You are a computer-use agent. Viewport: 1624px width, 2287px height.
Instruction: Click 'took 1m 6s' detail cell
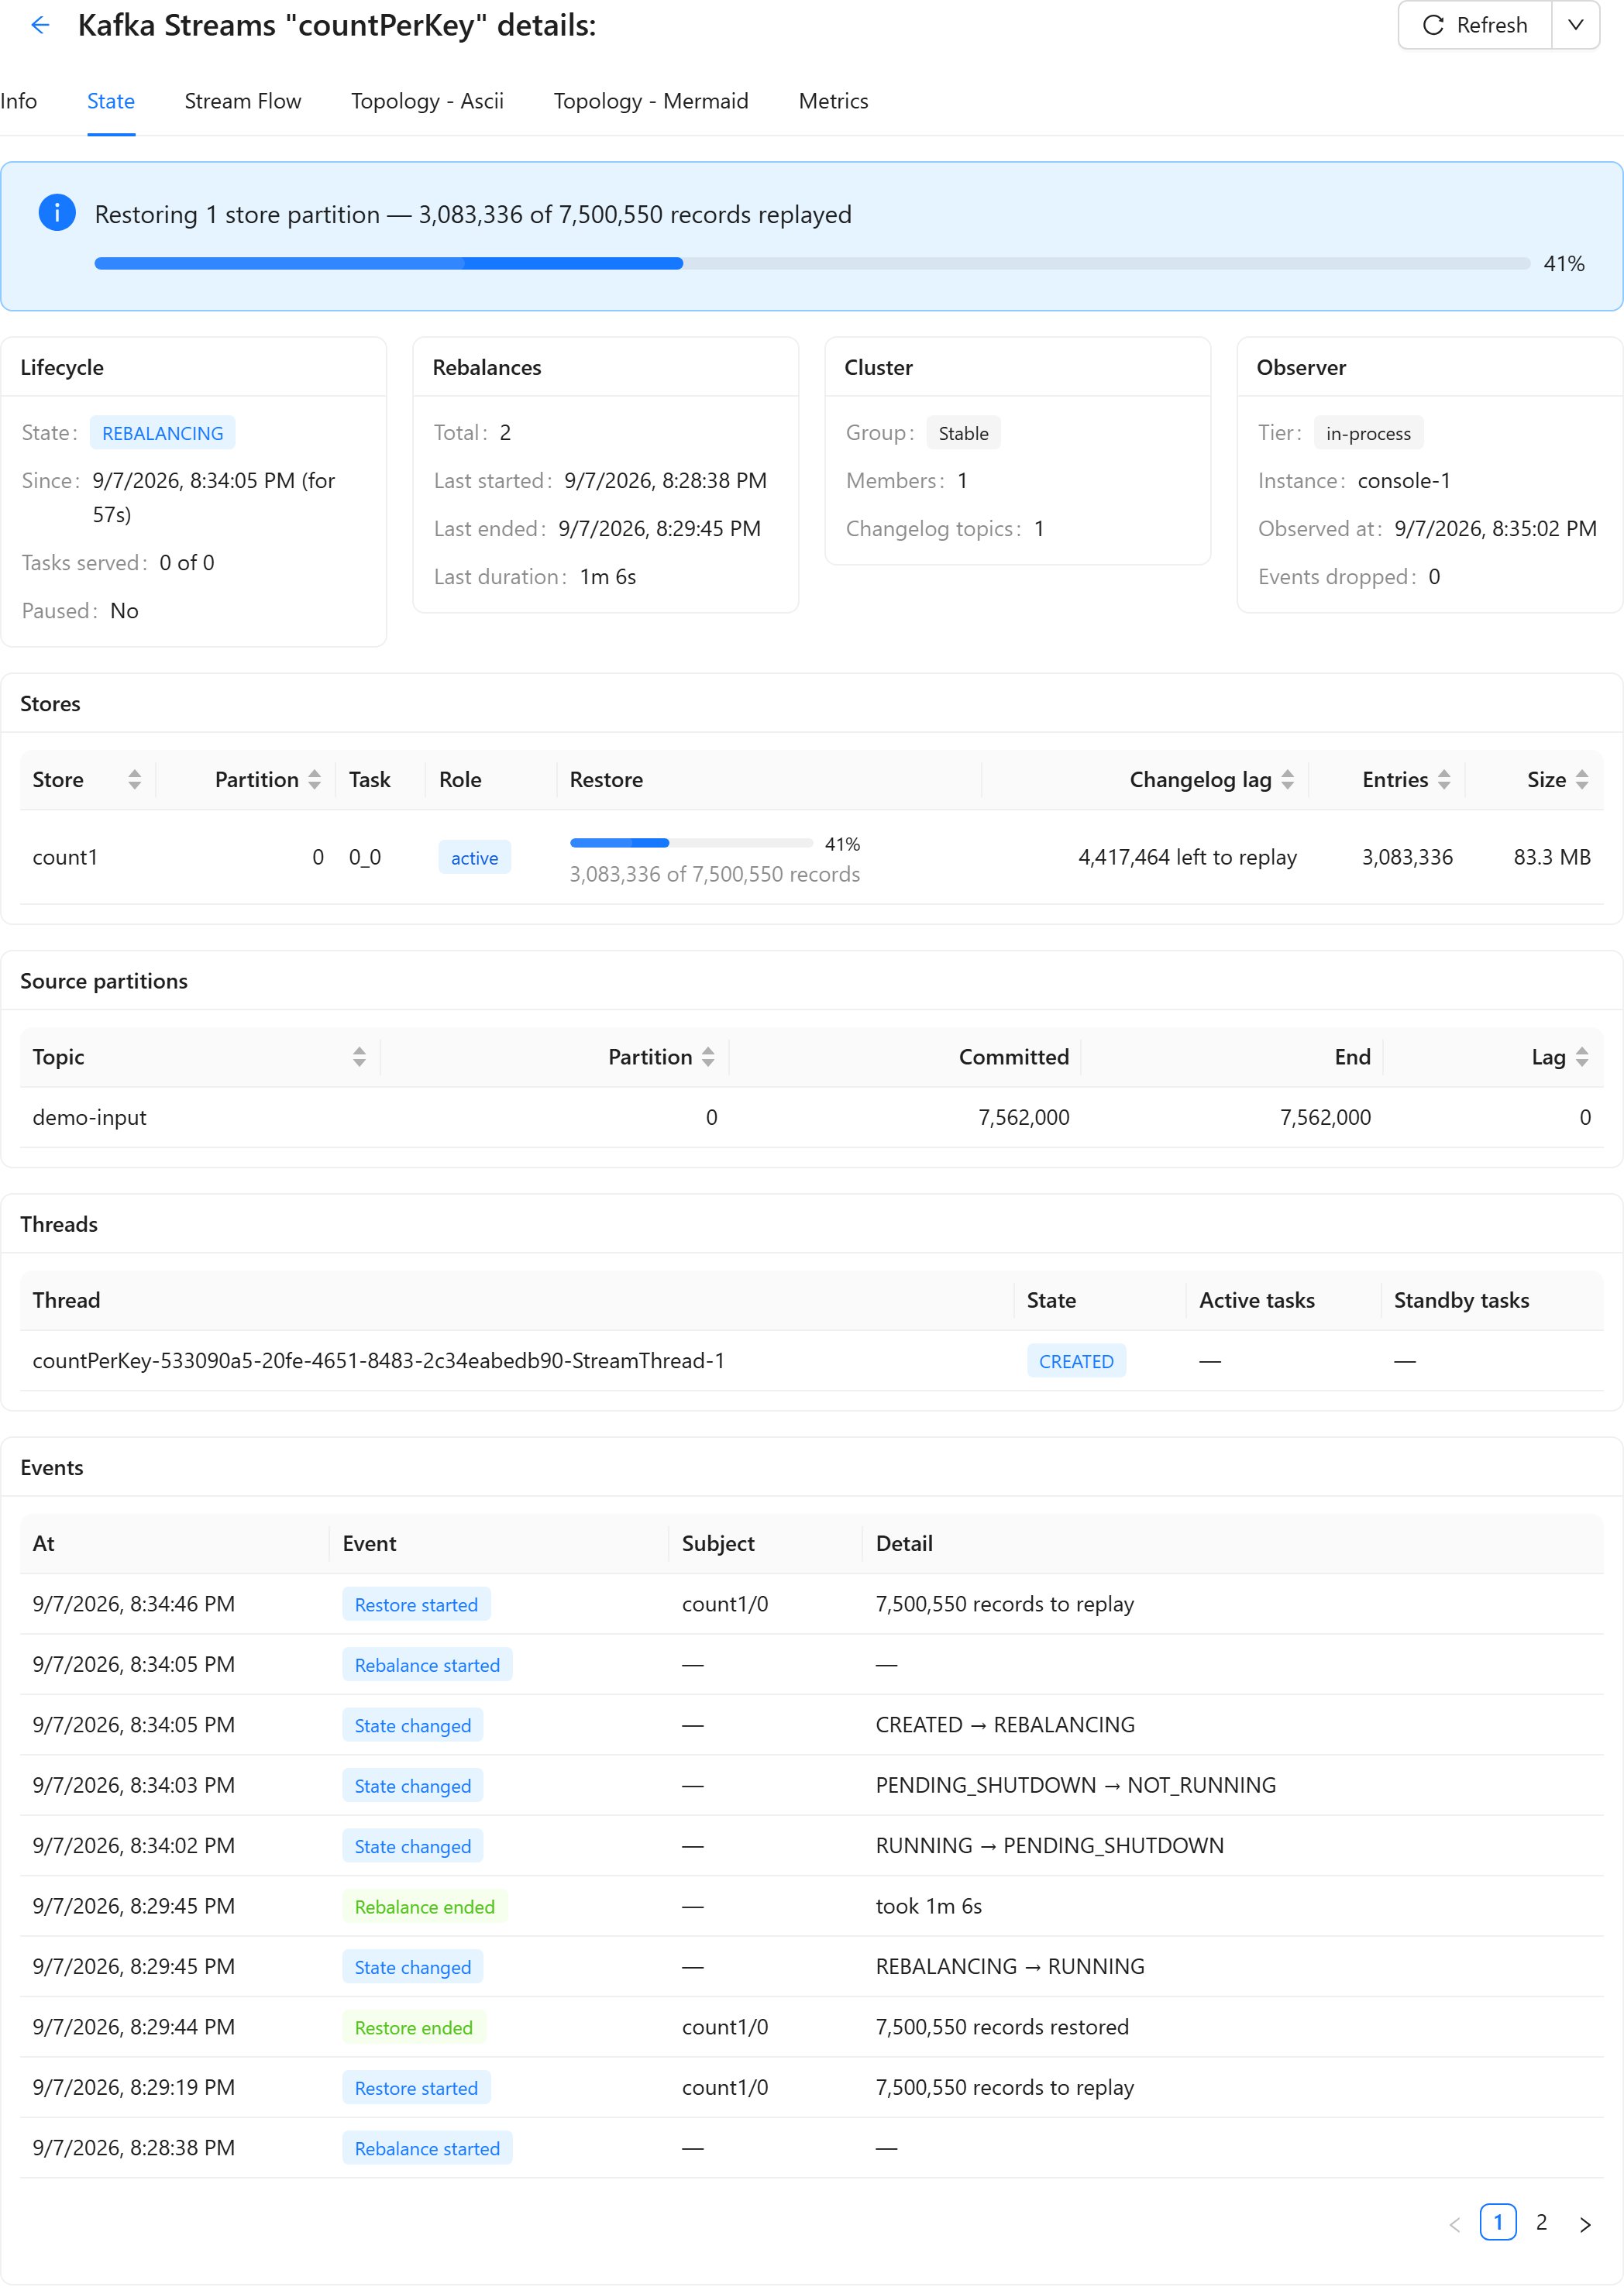click(x=929, y=1906)
